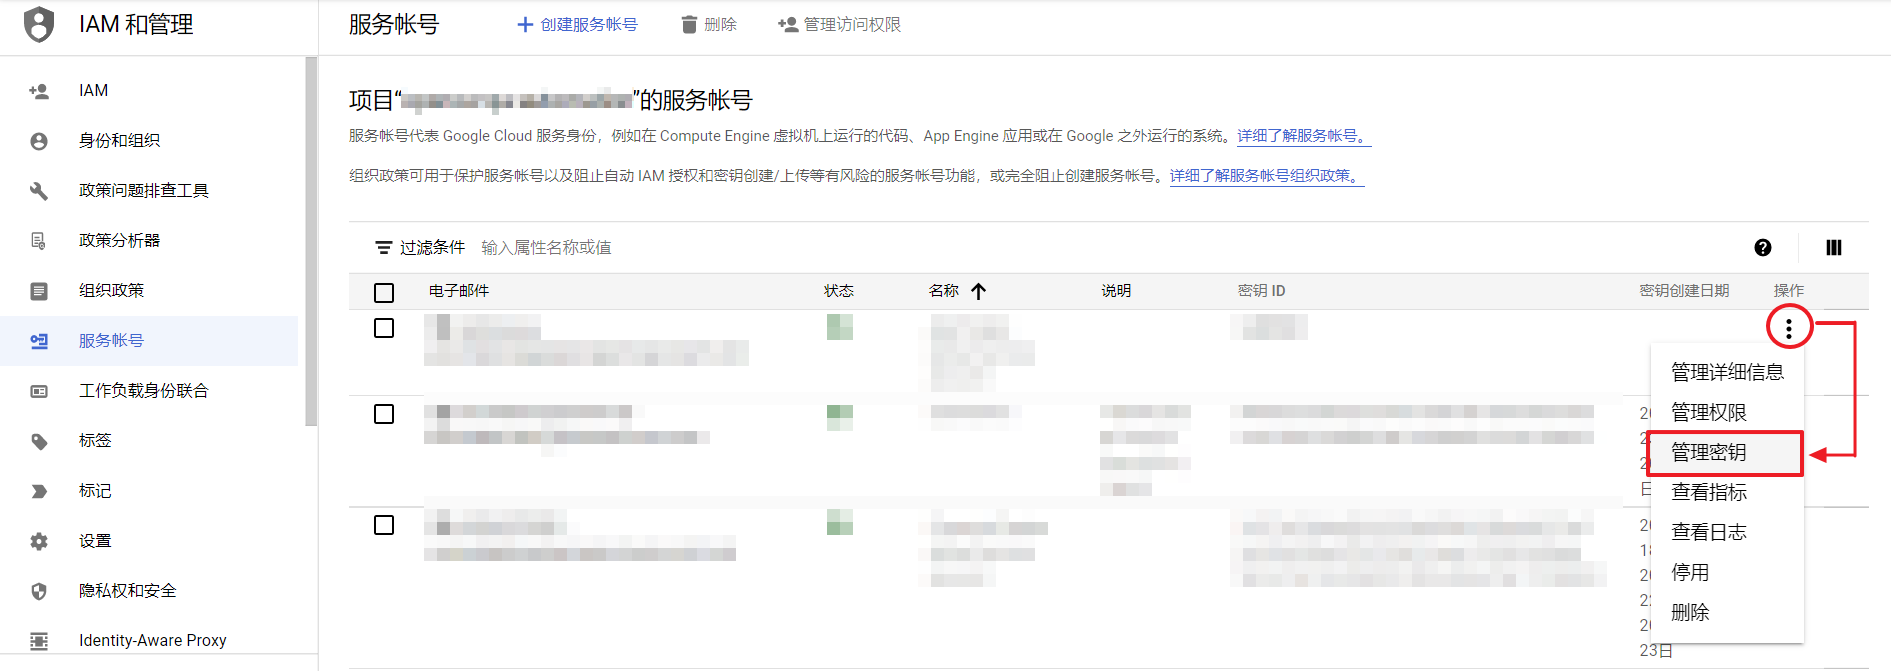1891x671 pixels.
Task: Click the trash 删除 toolbar button
Action: (x=709, y=25)
